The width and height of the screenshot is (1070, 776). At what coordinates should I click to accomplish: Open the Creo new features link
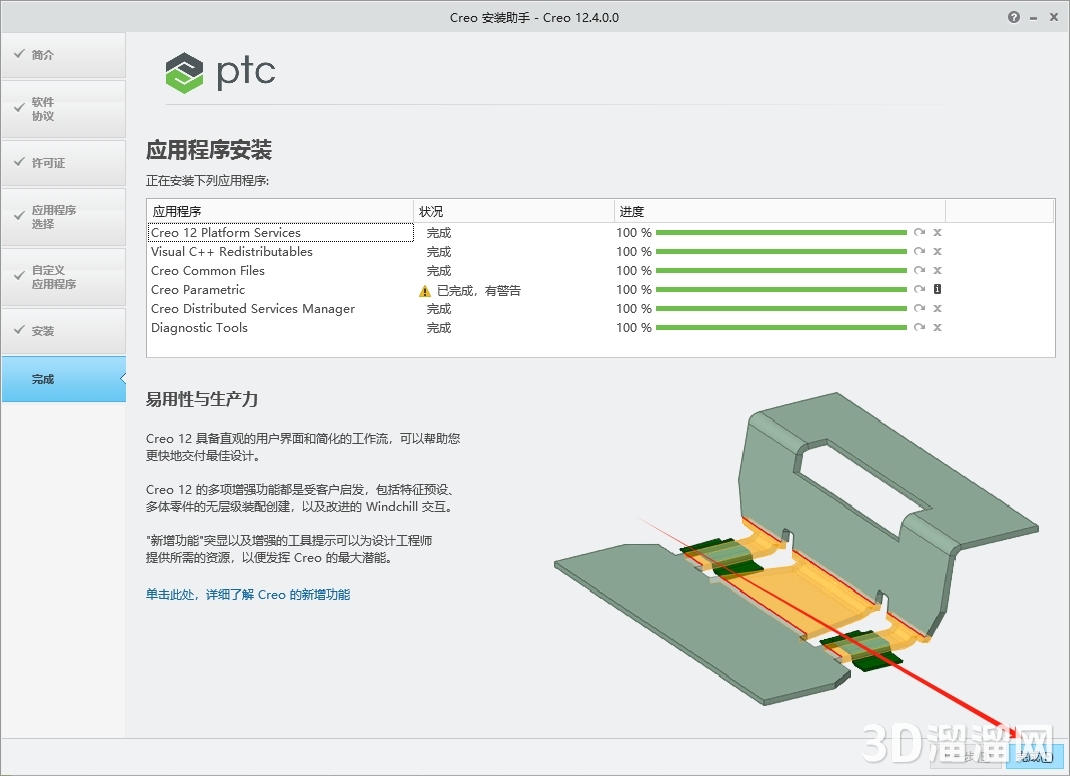[251, 594]
